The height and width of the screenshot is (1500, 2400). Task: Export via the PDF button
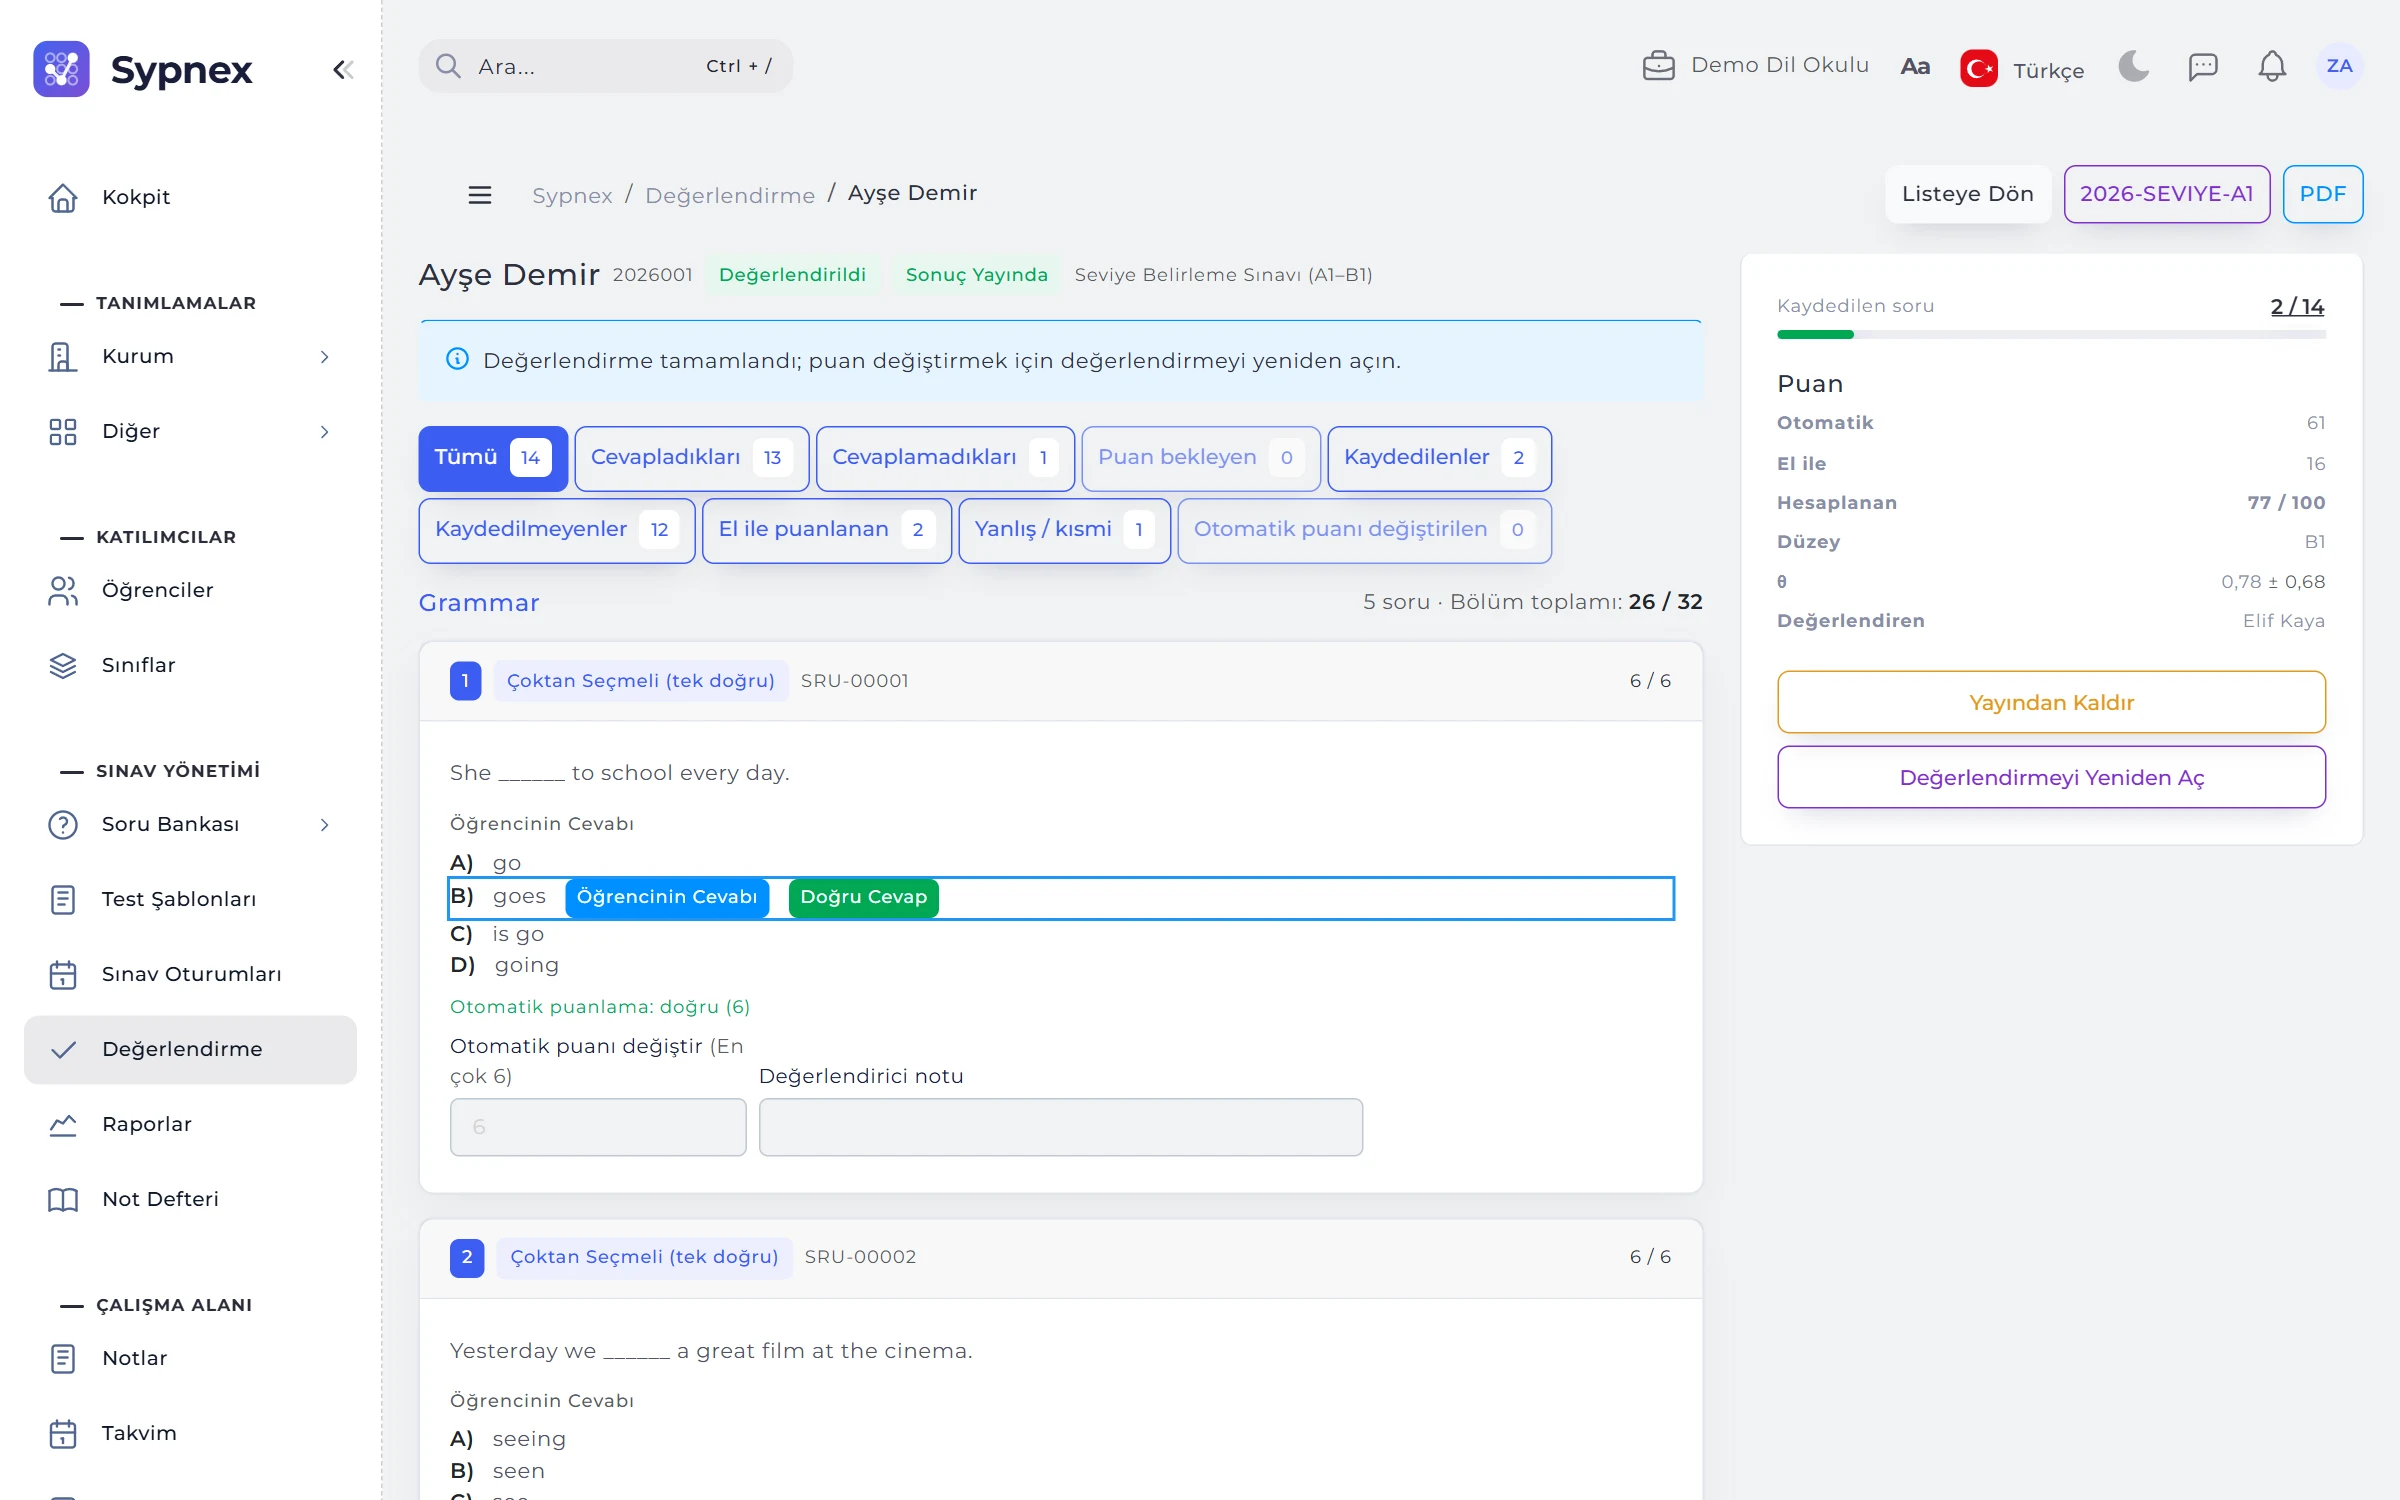click(x=2322, y=194)
